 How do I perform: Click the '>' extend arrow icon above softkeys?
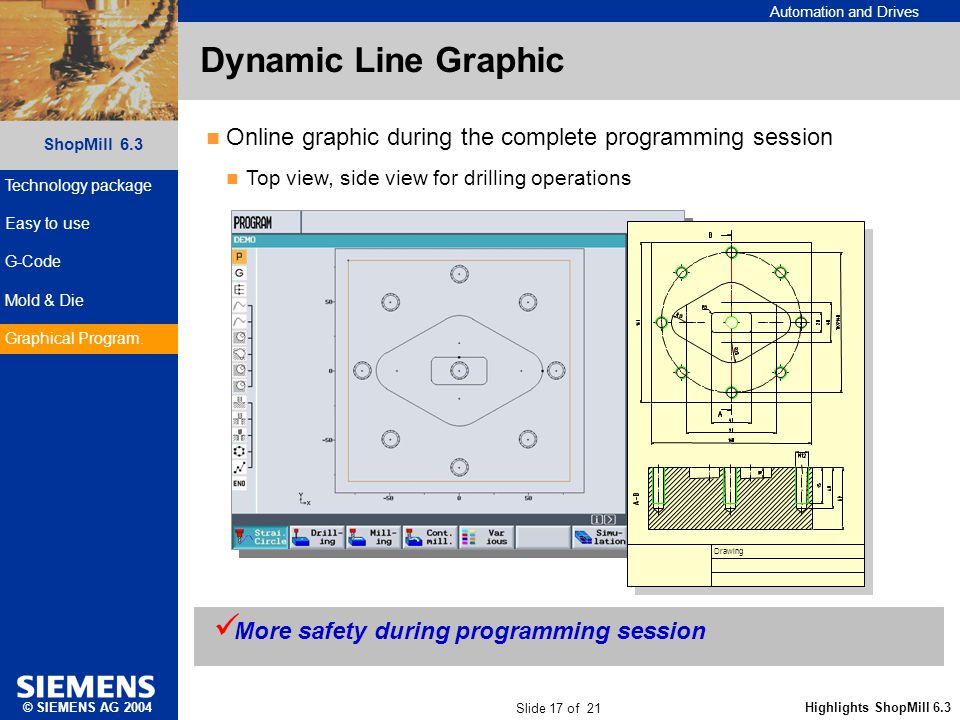[x=610, y=519]
